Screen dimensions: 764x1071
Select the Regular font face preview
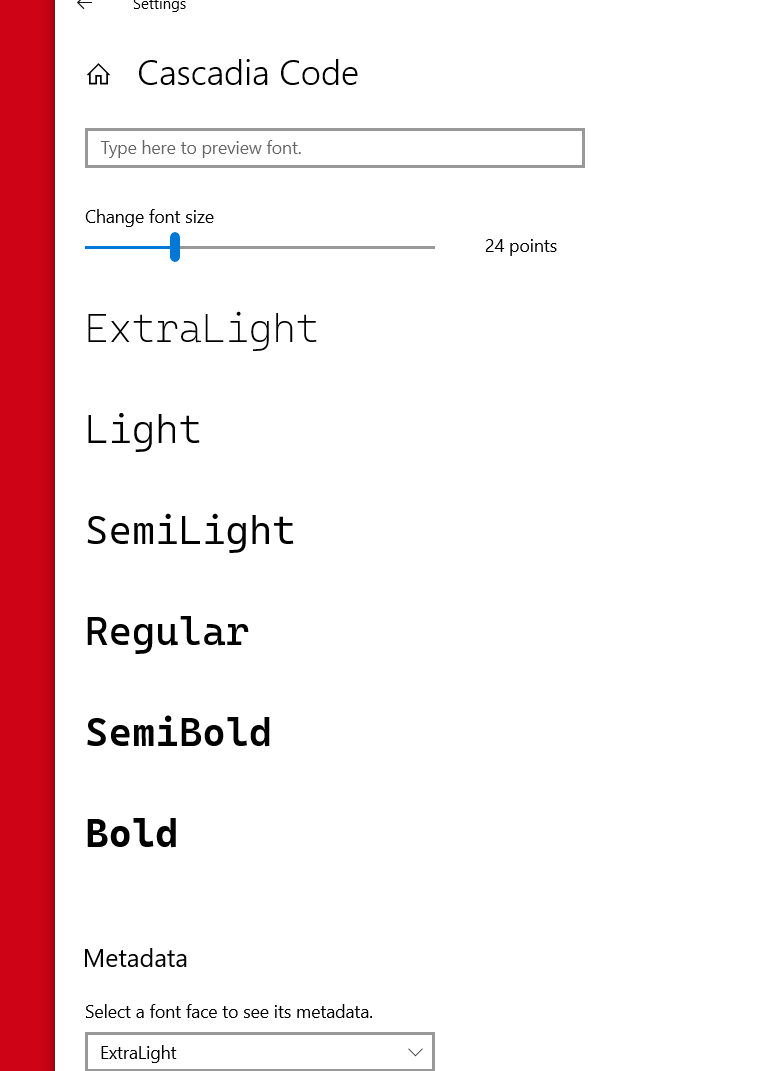coord(167,631)
